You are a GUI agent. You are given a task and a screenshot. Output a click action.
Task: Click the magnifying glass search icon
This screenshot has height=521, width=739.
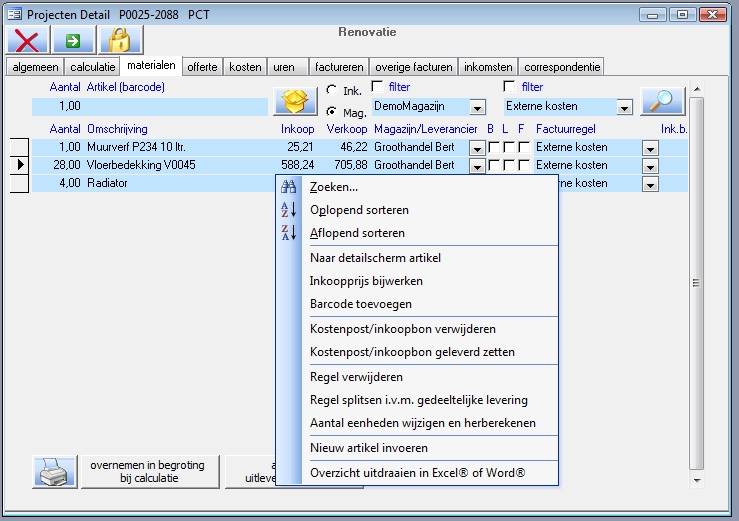[662, 102]
